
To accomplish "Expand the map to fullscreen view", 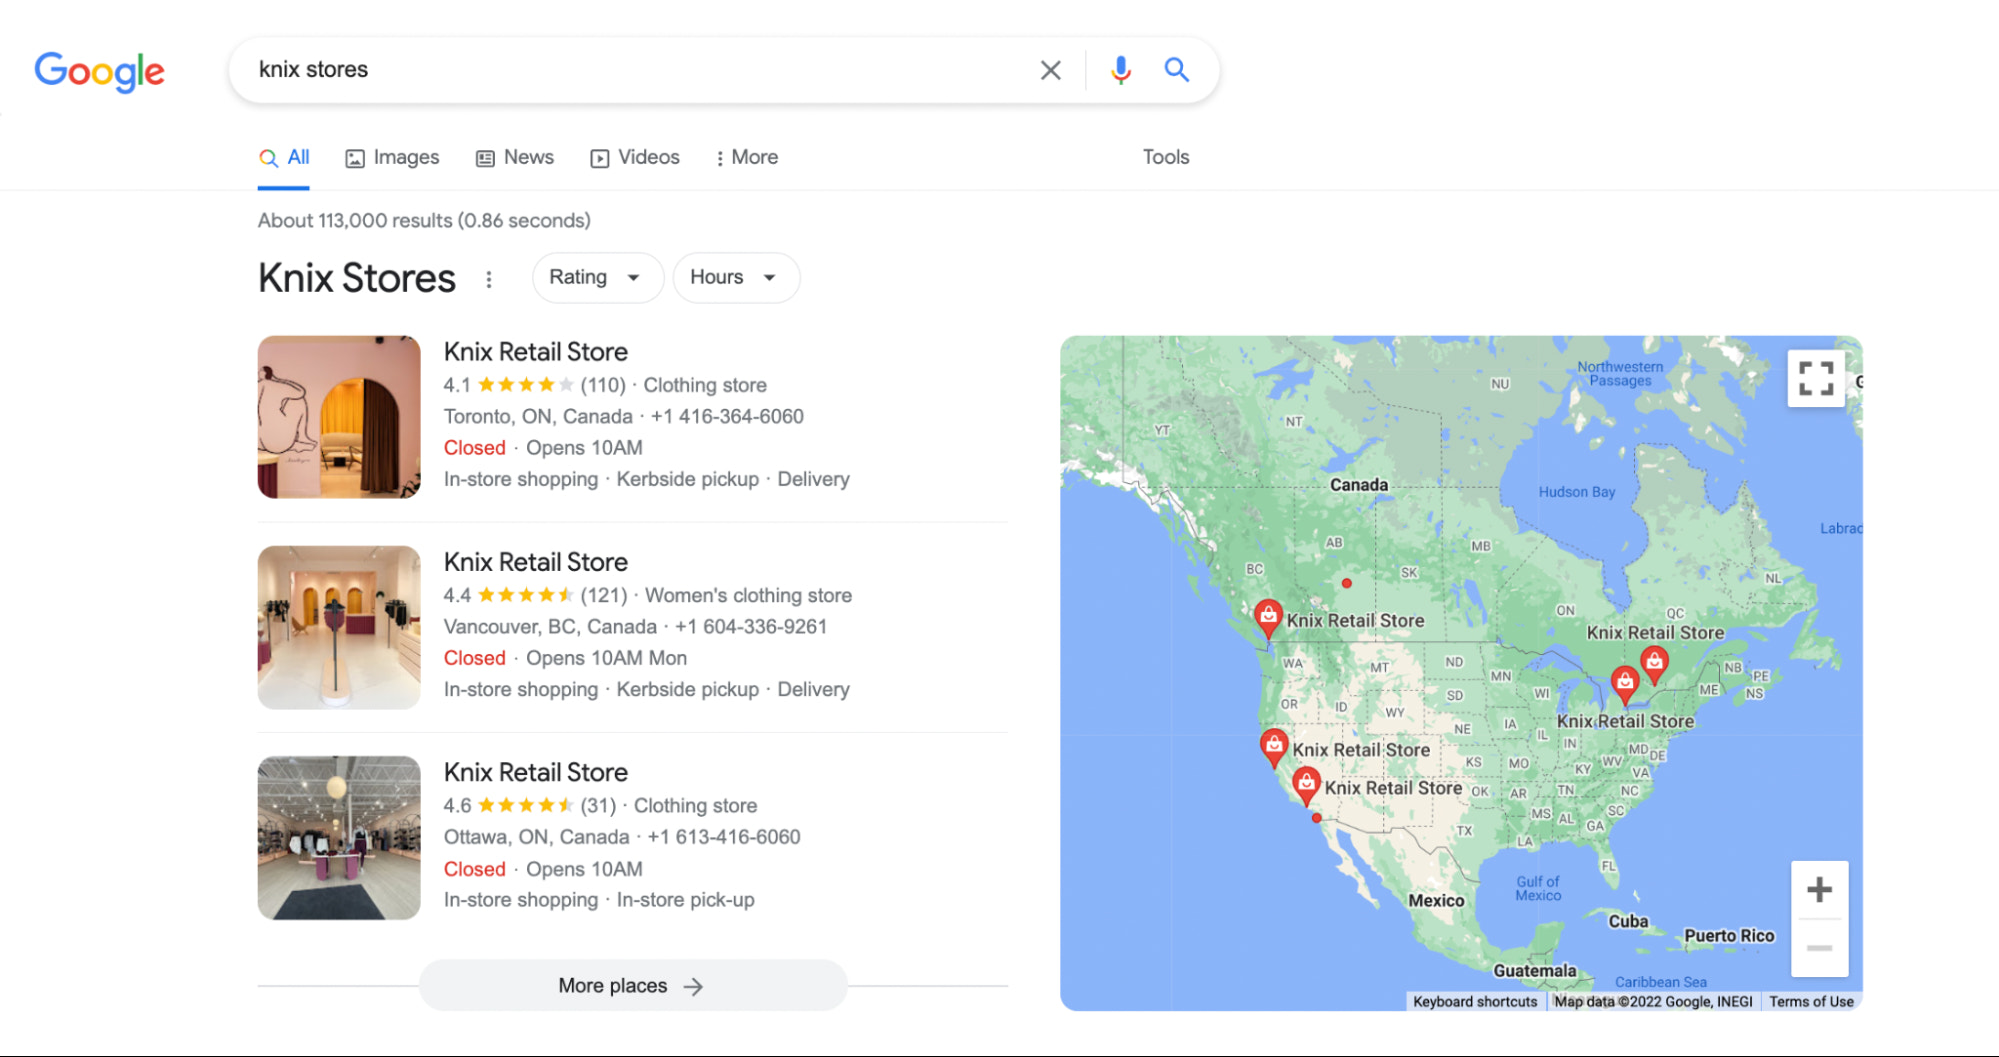I will pyautogui.click(x=1816, y=380).
